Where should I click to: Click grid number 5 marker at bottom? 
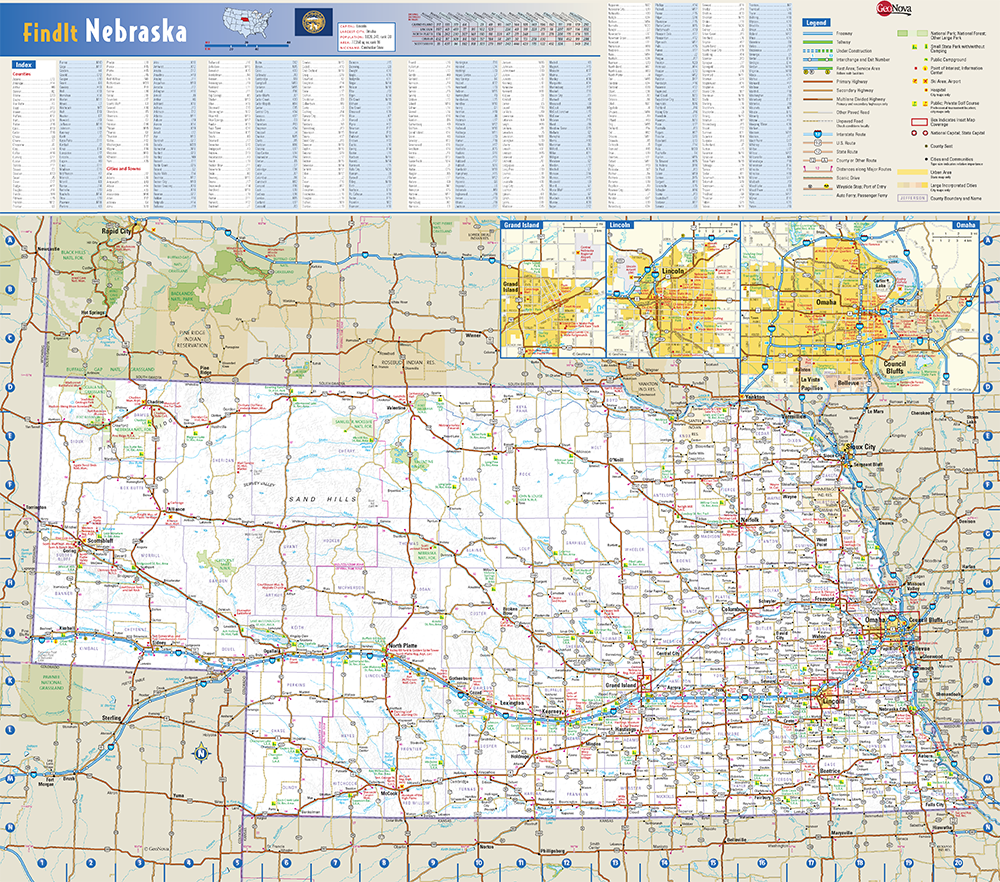(x=237, y=864)
